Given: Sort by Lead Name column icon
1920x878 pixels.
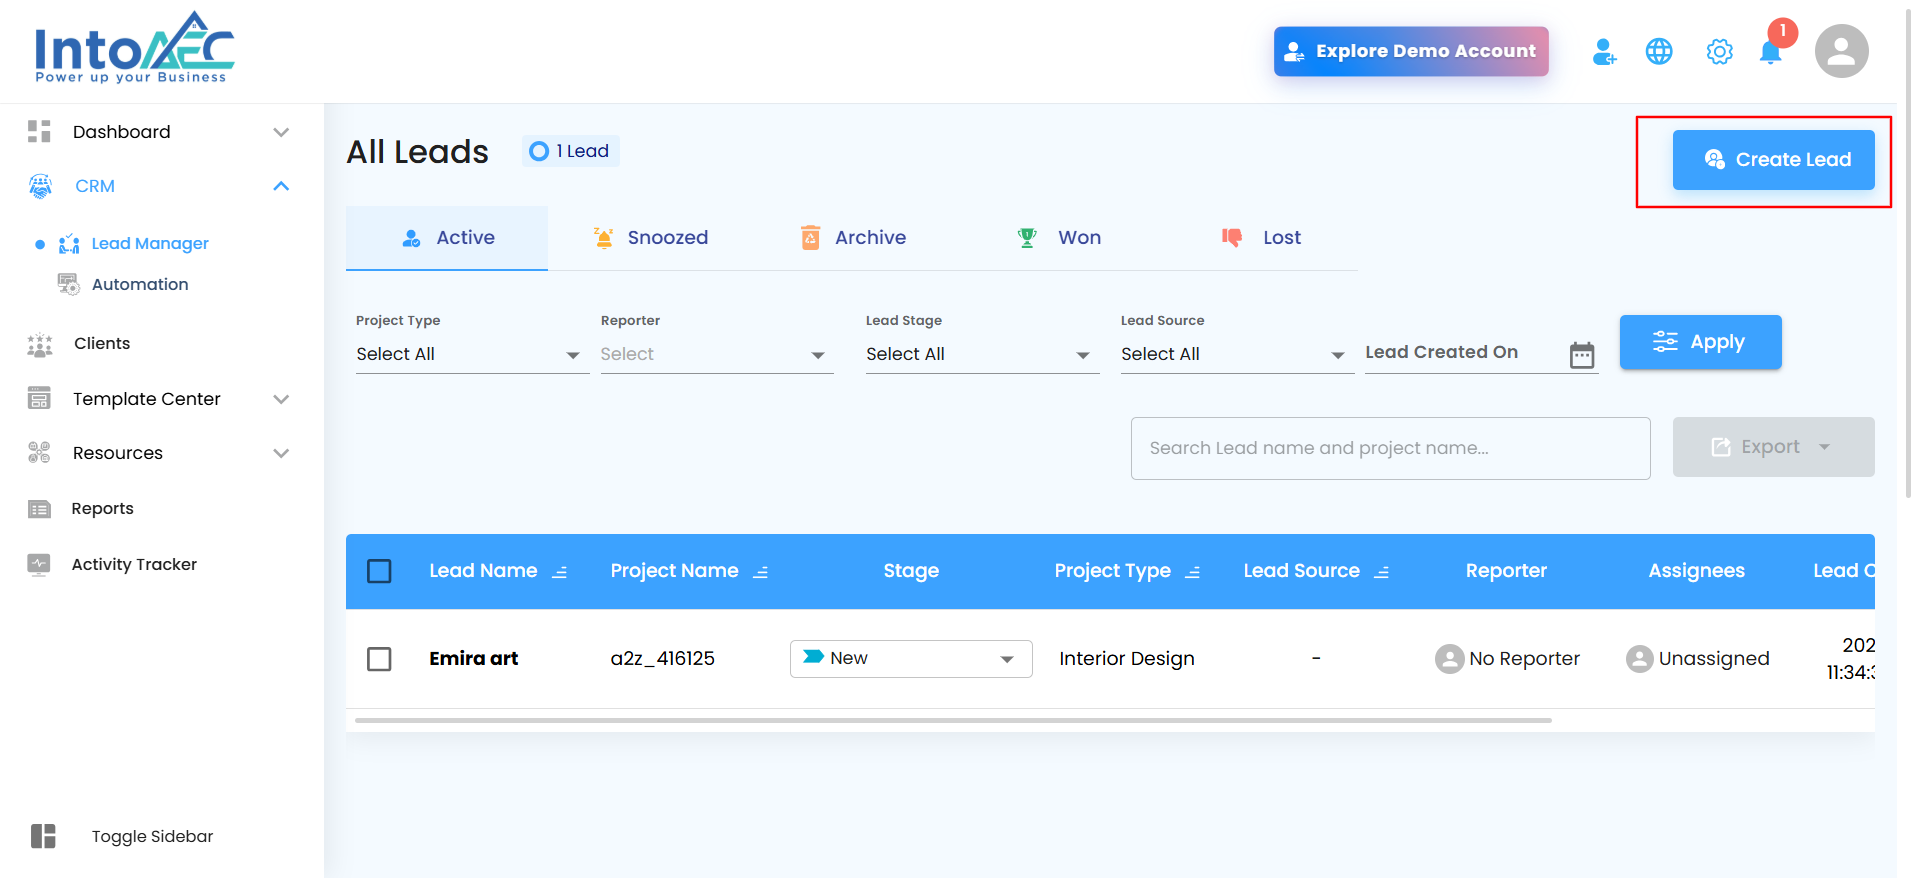Looking at the screenshot, I should tap(560, 572).
